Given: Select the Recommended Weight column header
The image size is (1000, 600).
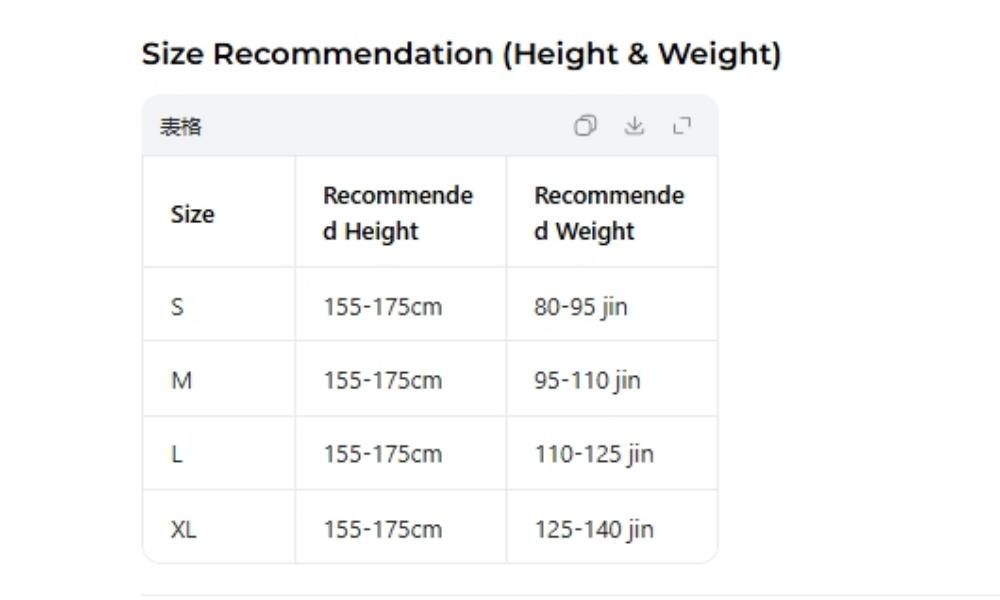Looking at the screenshot, I should point(610,213).
